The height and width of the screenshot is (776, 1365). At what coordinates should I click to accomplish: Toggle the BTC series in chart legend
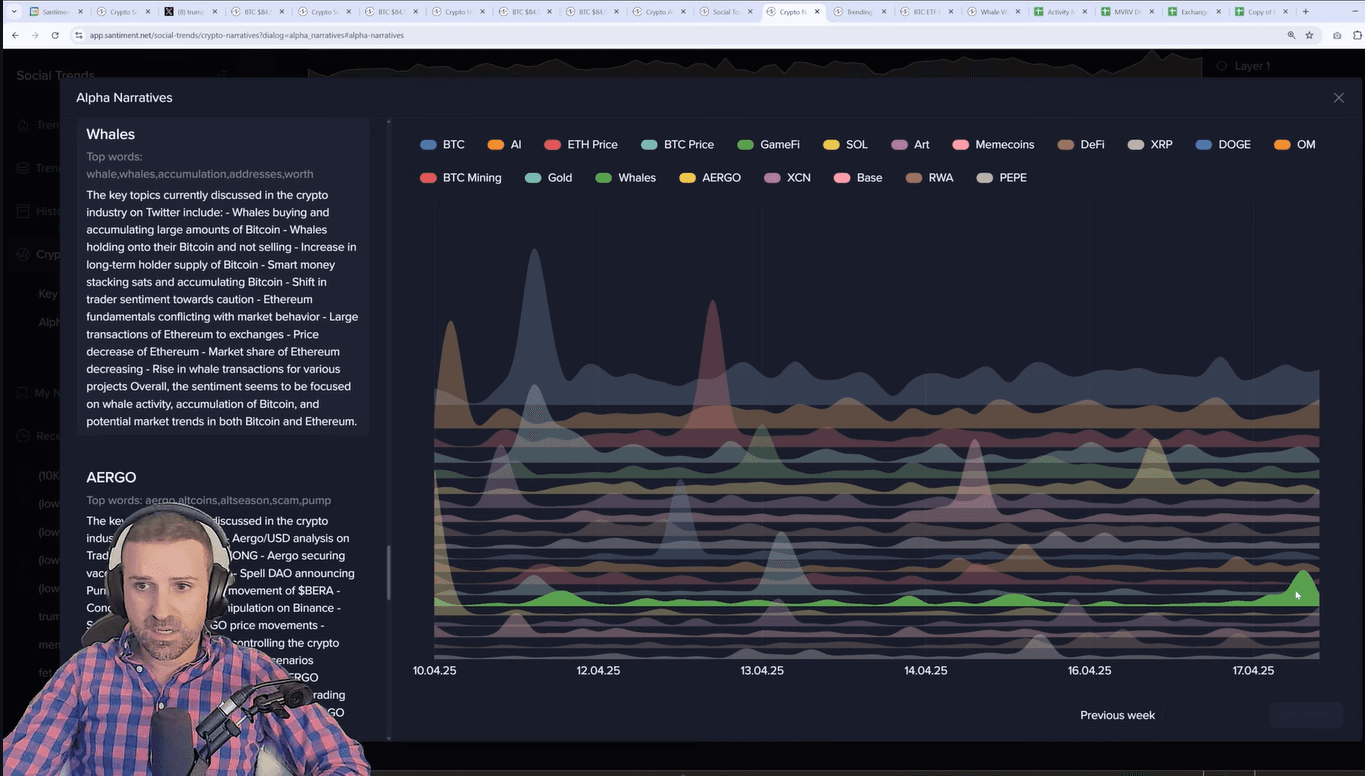(442, 145)
